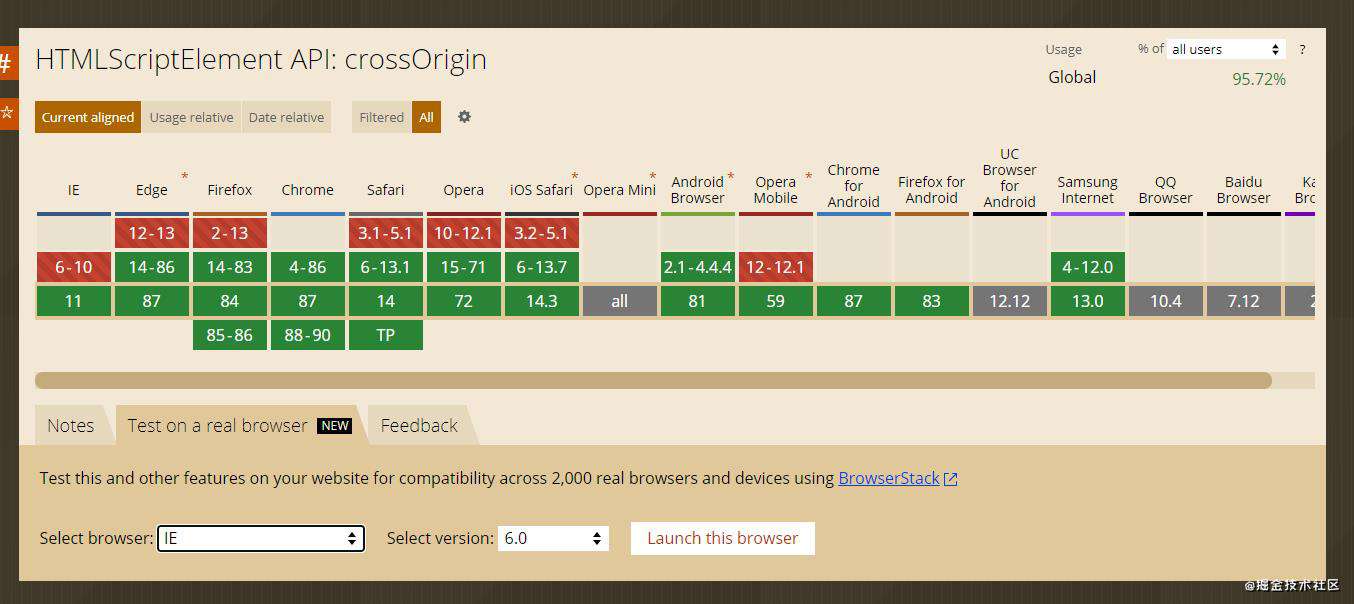Star this feature with the star icon
Viewport: 1354px width, 604px height.
coord(8,112)
